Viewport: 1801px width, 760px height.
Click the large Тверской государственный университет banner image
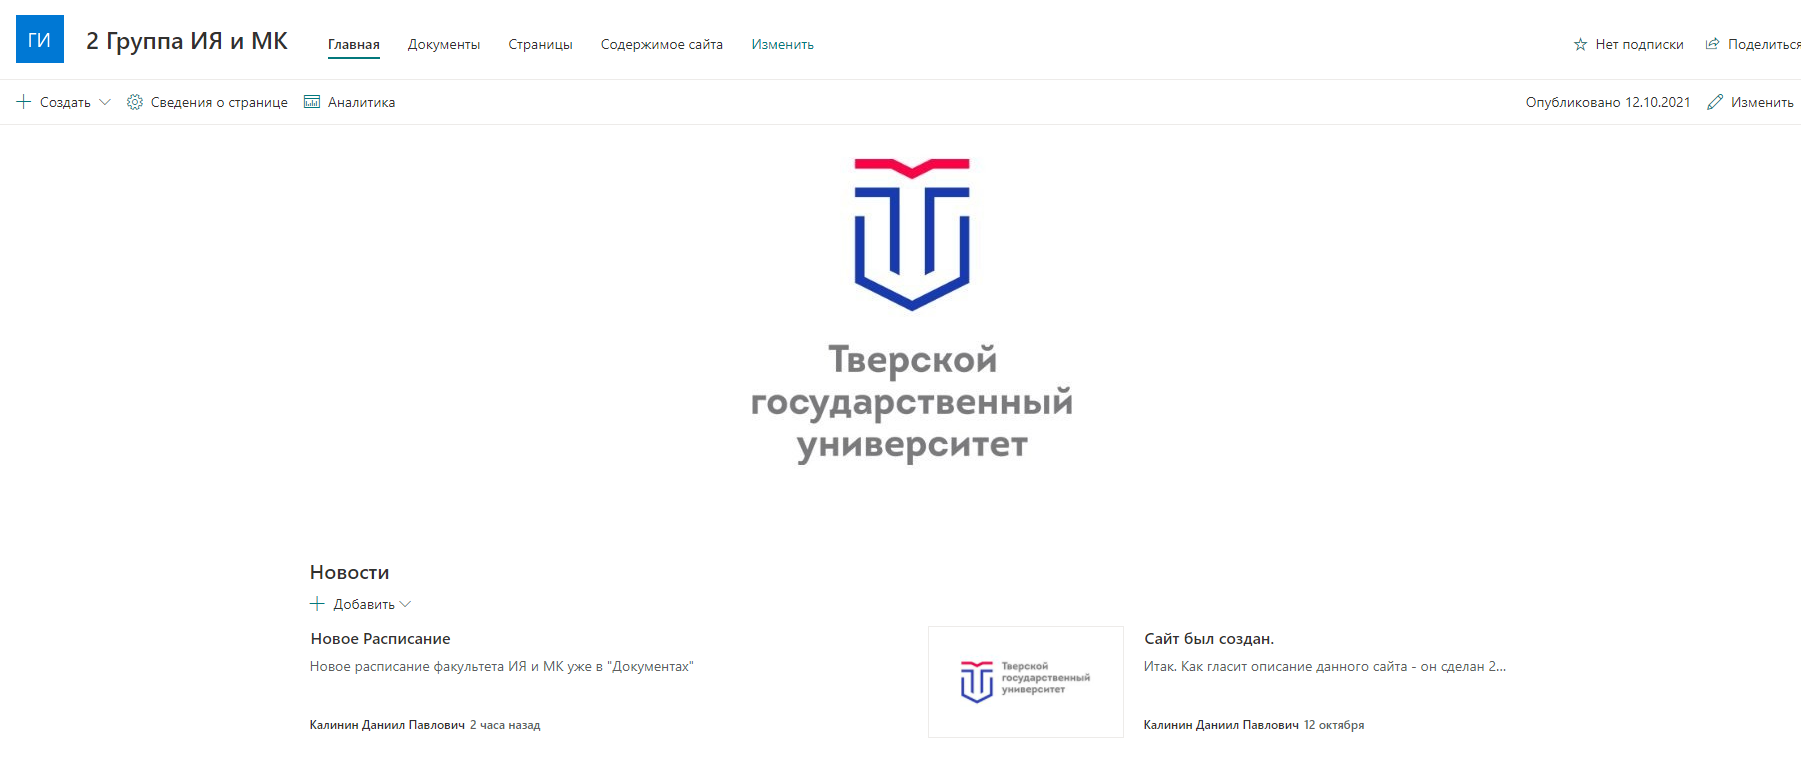tap(911, 312)
